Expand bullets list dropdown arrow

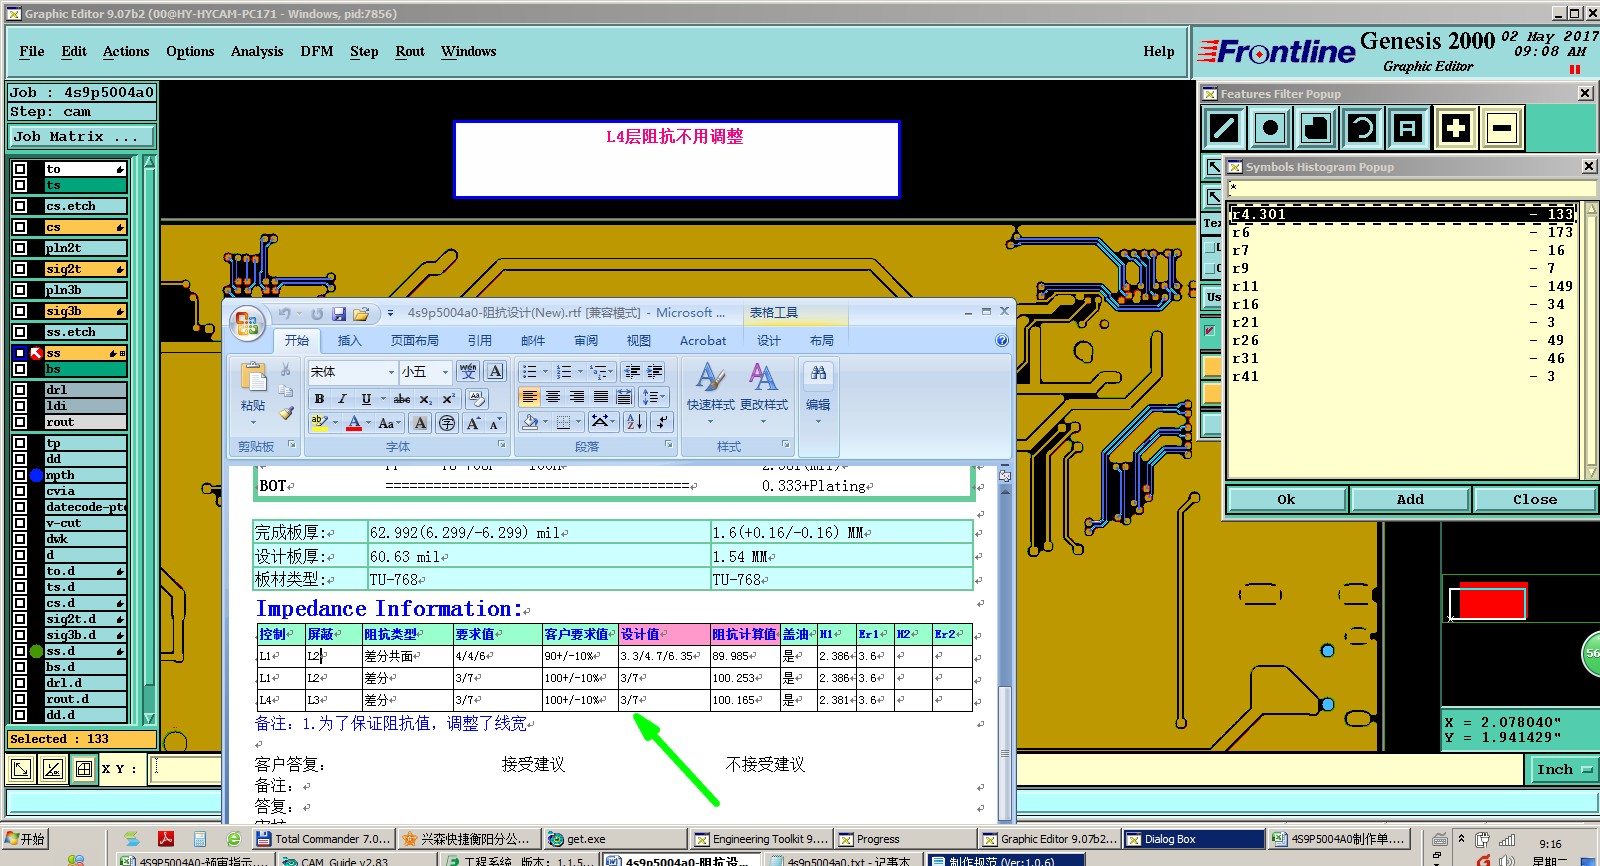[x=545, y=372]
